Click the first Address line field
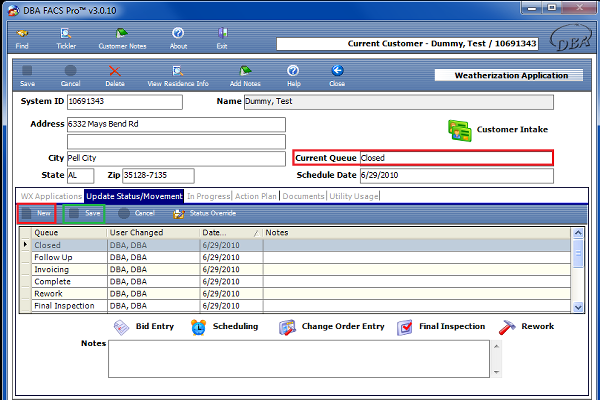 click(176, 125)
